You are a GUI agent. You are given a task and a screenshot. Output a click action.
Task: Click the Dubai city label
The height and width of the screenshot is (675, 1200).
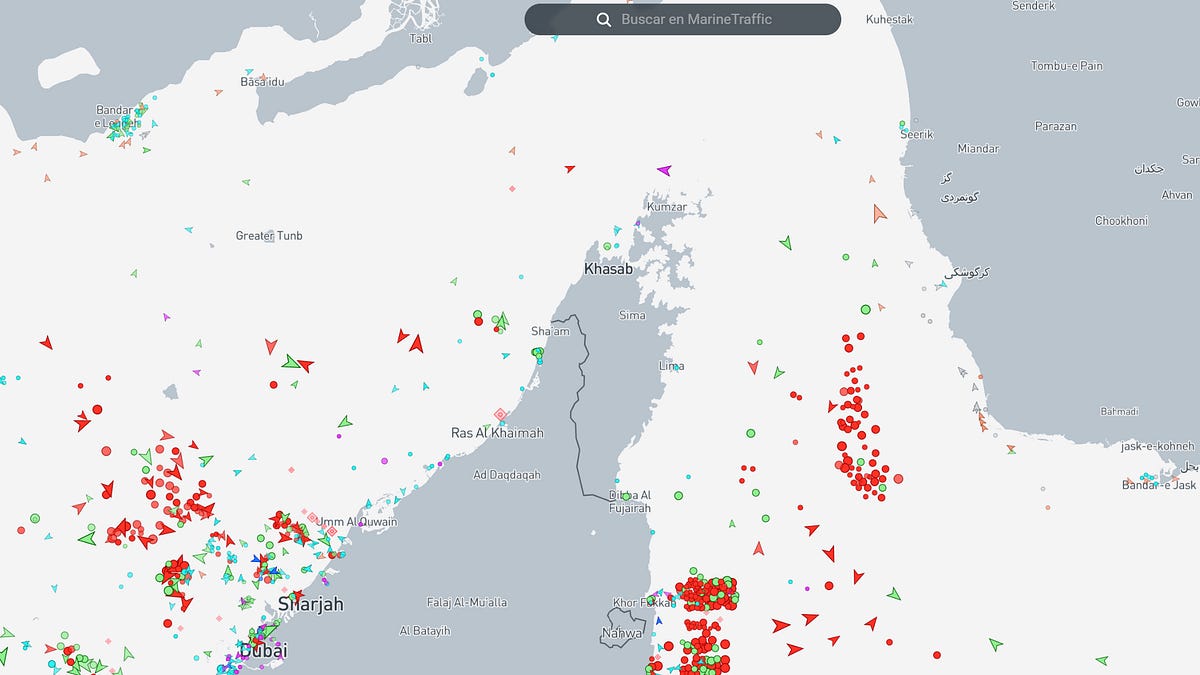(x=263, y=651)
